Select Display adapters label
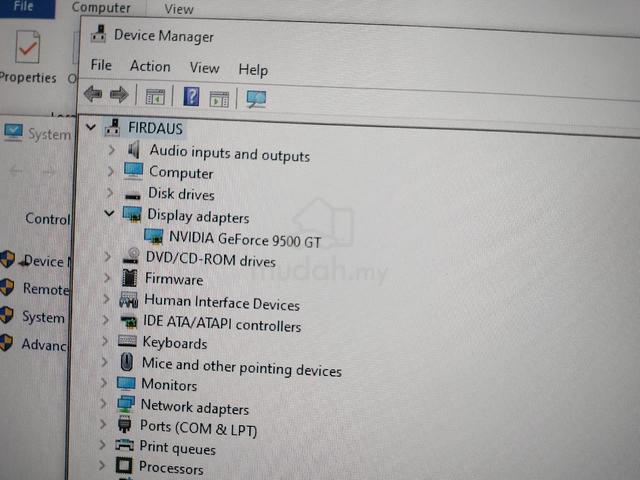 pos(198,216)
